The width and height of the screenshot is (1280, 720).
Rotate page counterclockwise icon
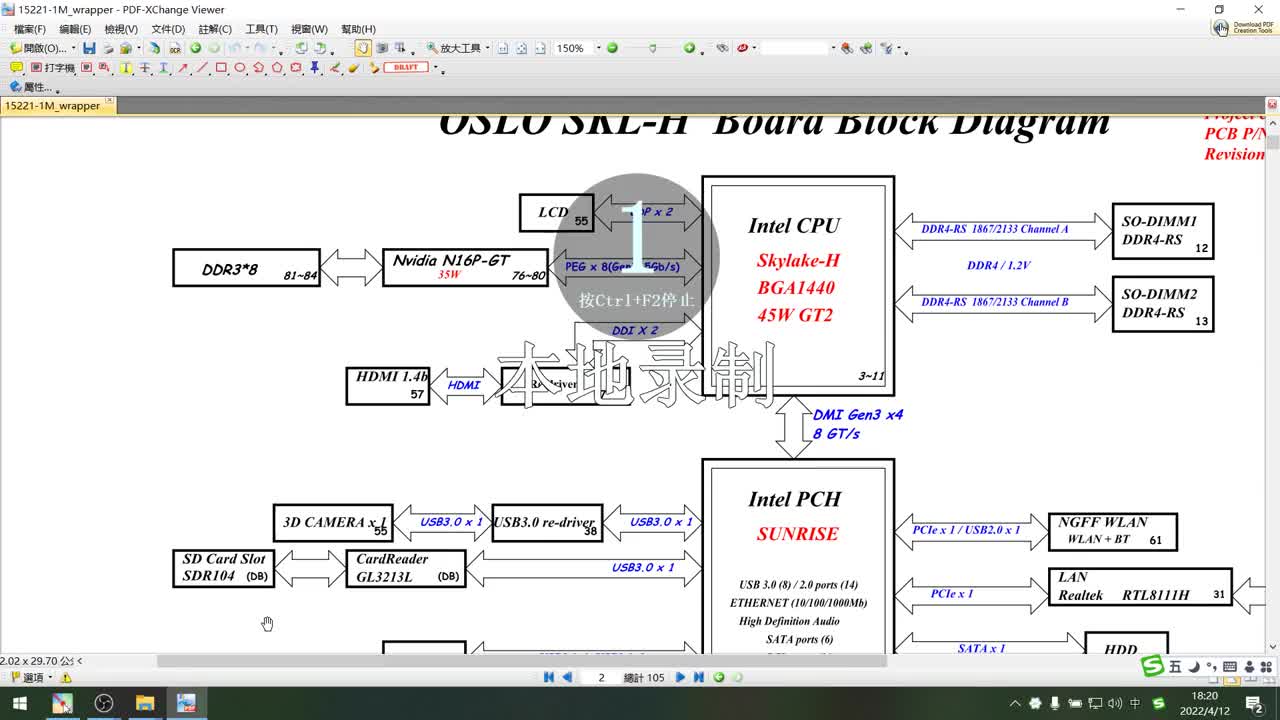(x=300, y=48)
